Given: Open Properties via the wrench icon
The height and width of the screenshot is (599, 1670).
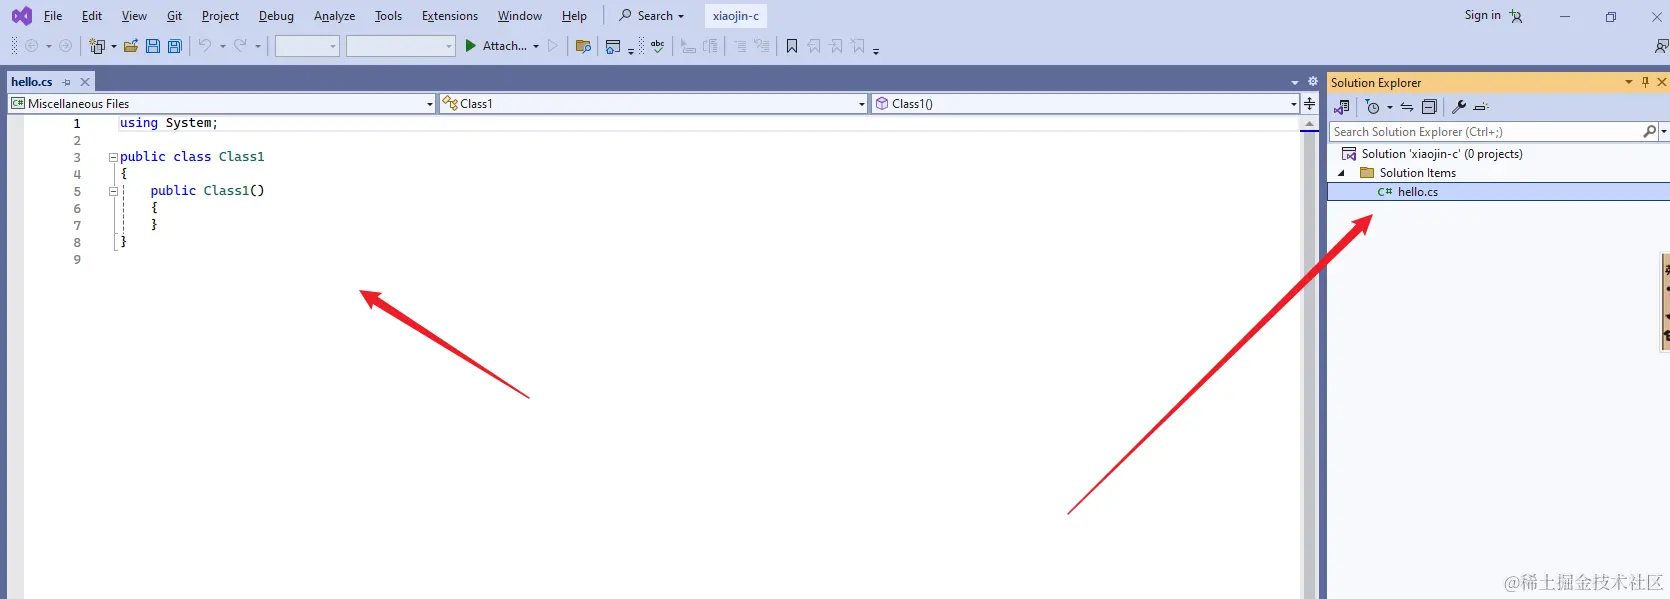Looking at the screenshot, I should 1459,107.
